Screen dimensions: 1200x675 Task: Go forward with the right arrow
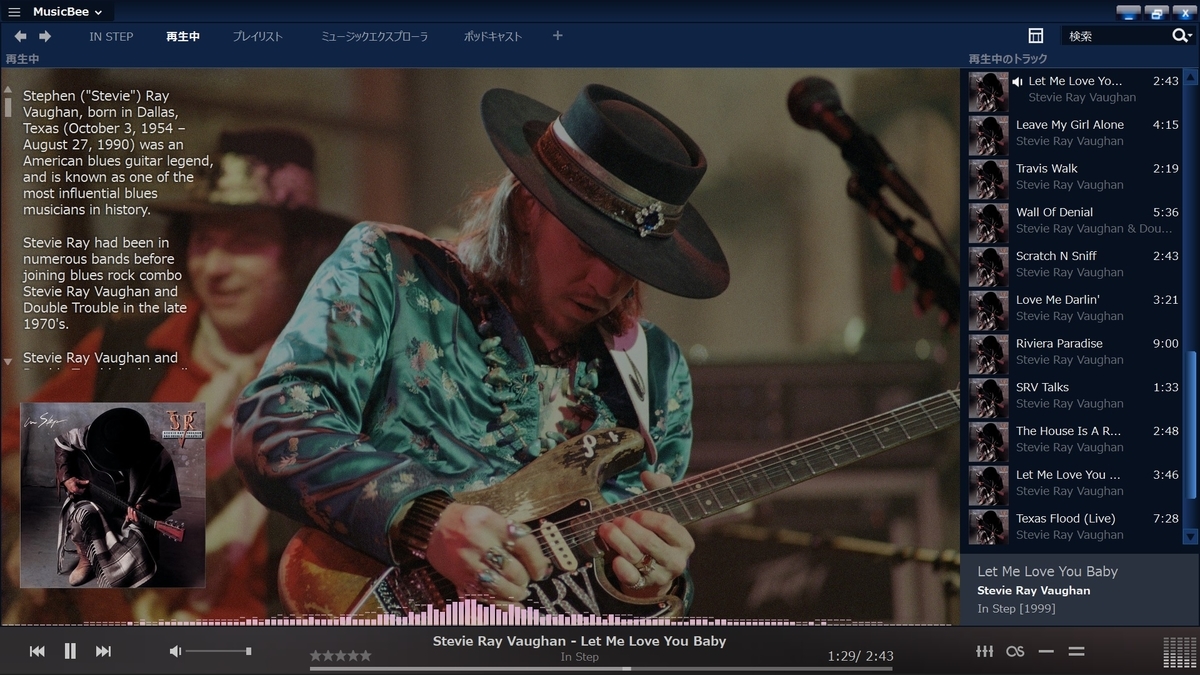(45, 36)
